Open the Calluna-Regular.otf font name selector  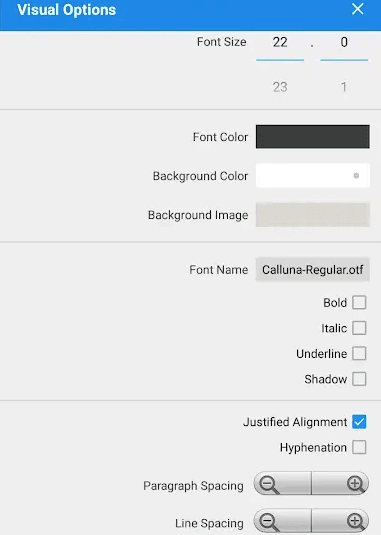(x=312, y=270)
